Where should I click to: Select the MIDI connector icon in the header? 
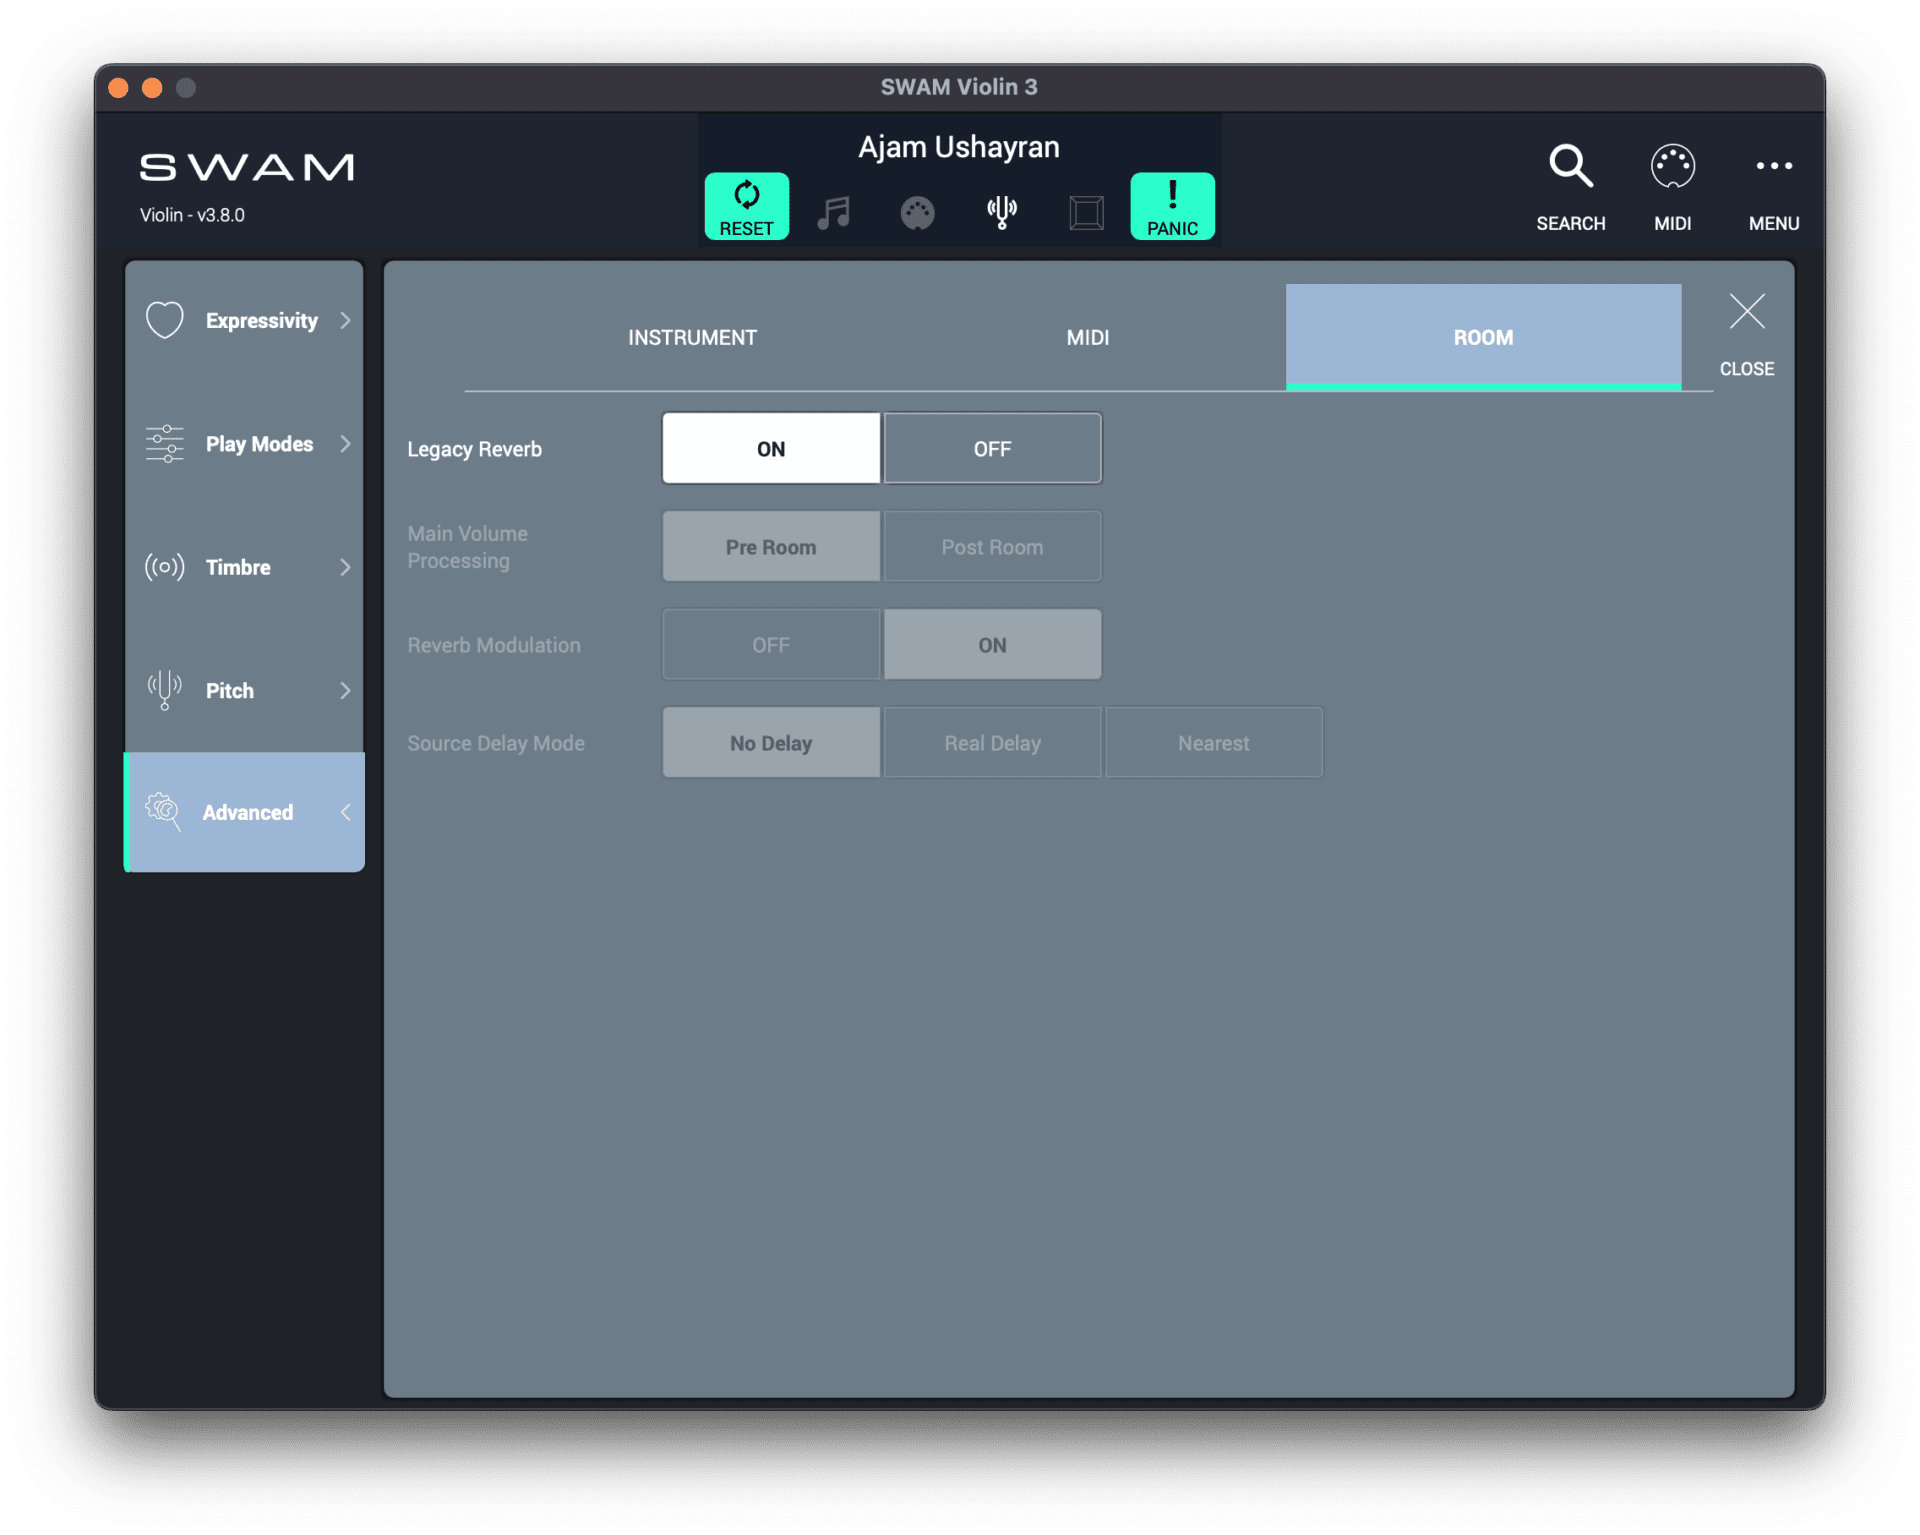pos(917,212)
